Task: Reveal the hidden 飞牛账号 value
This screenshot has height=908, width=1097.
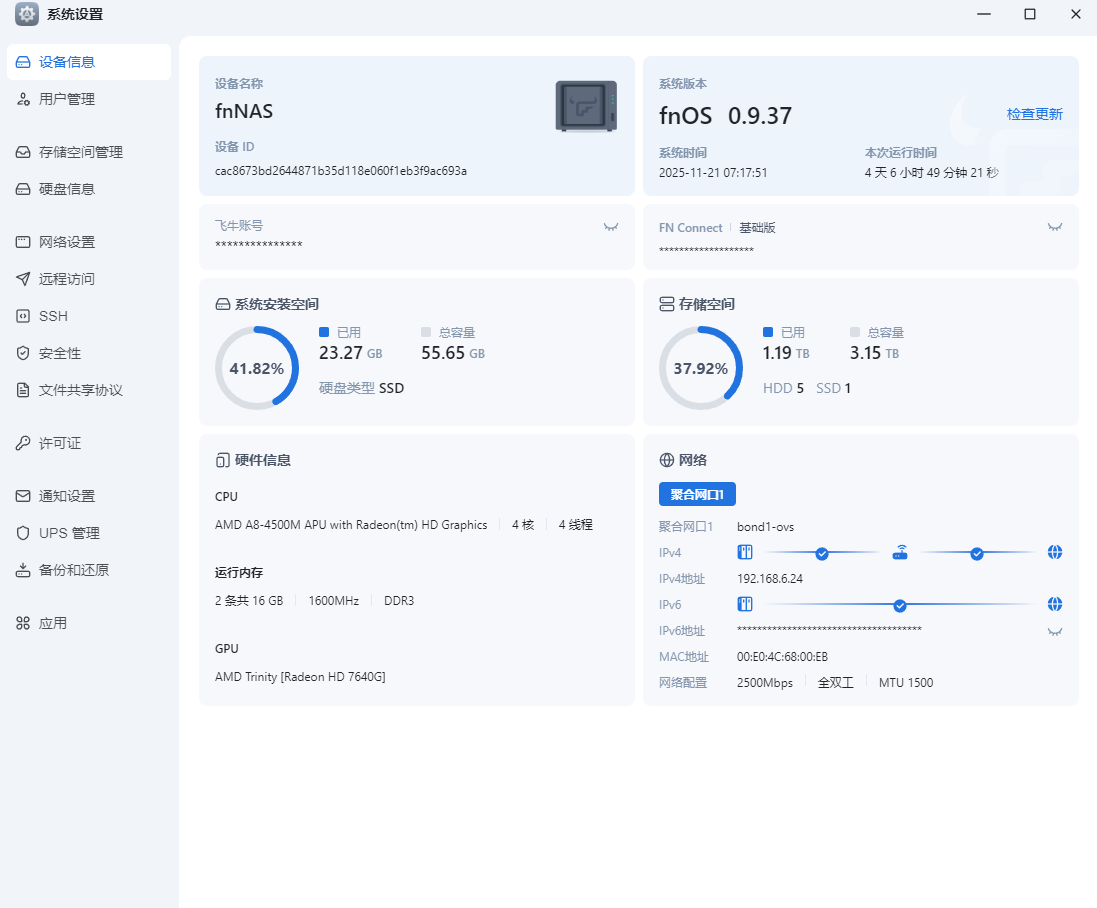Action: (x=610, y=227)
